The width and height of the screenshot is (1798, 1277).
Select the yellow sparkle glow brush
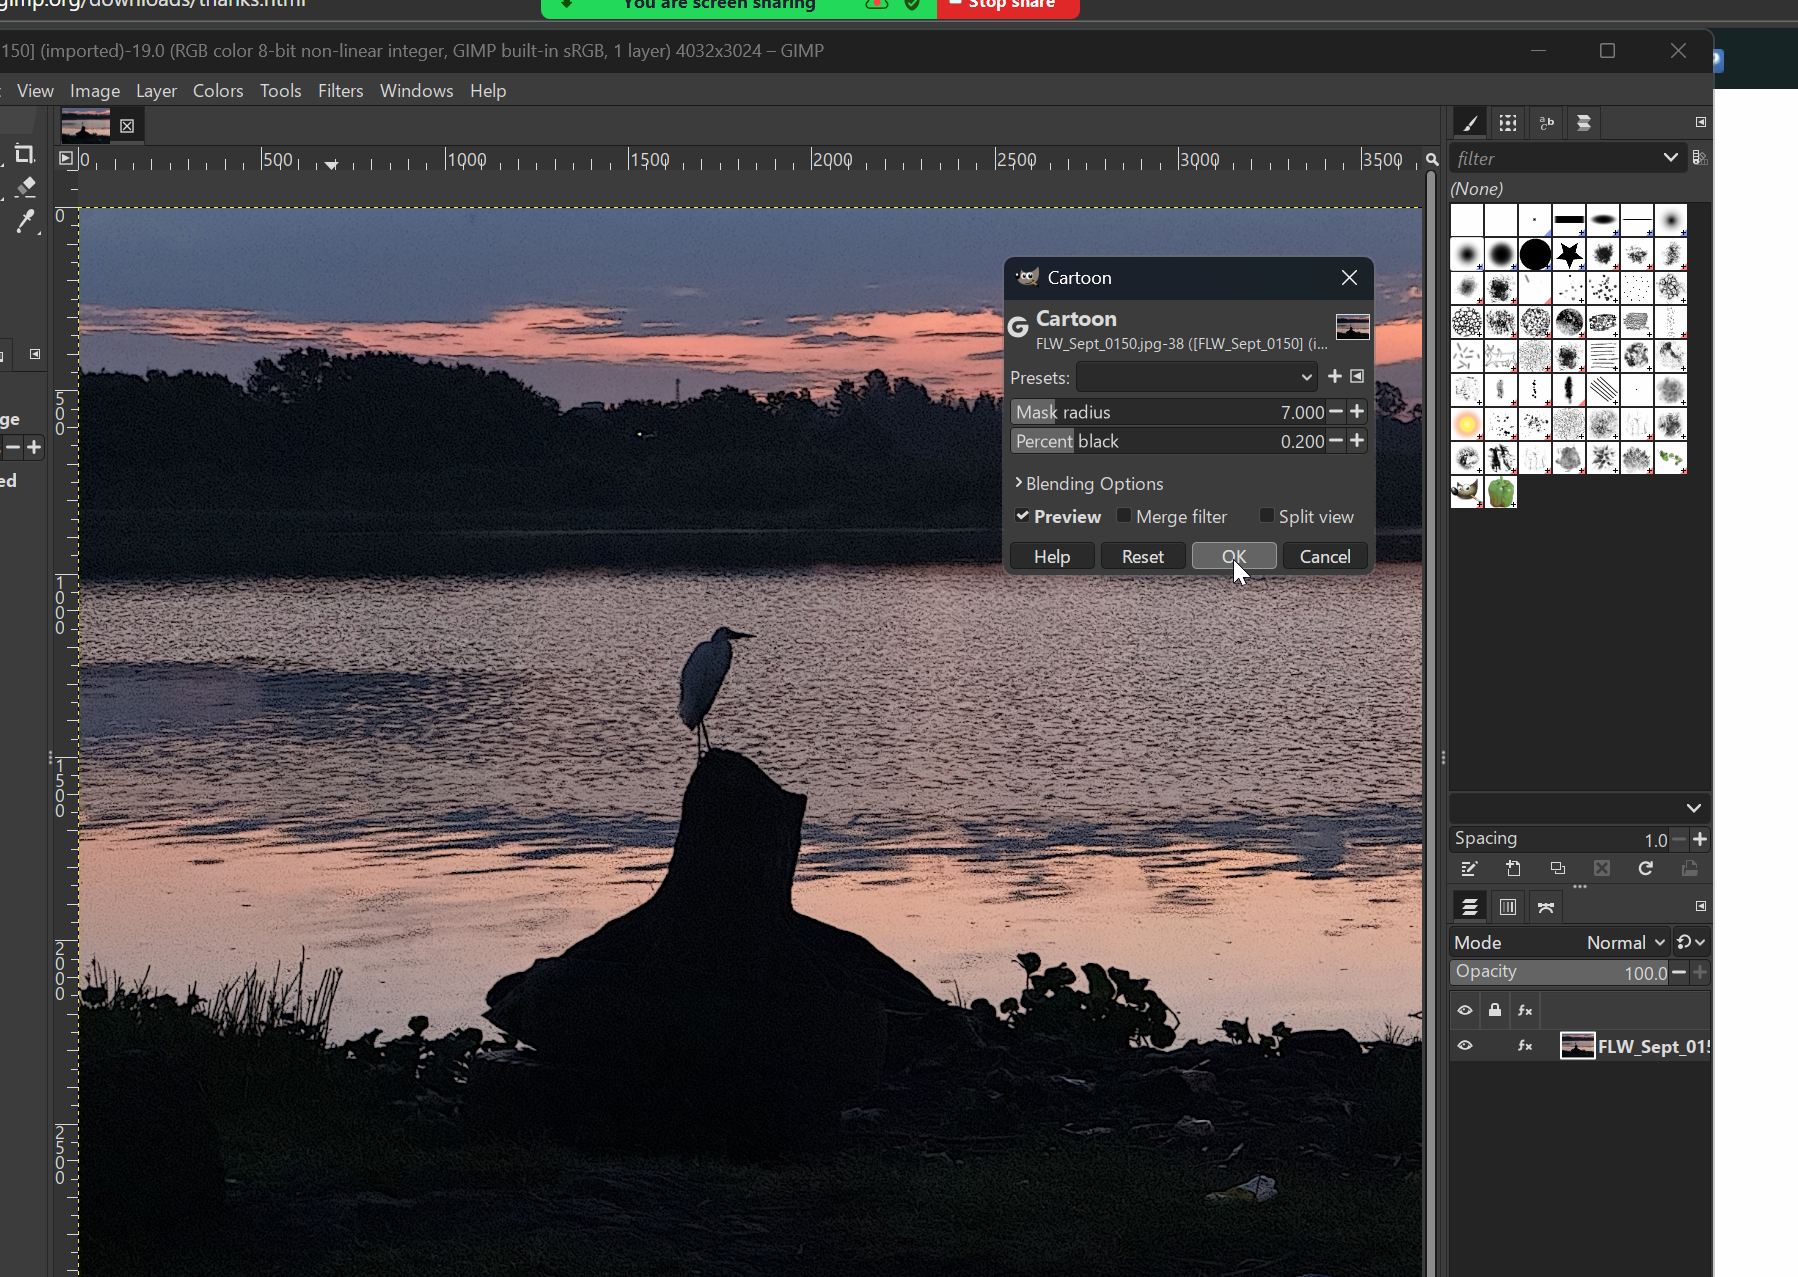[x=1467, y=424]
